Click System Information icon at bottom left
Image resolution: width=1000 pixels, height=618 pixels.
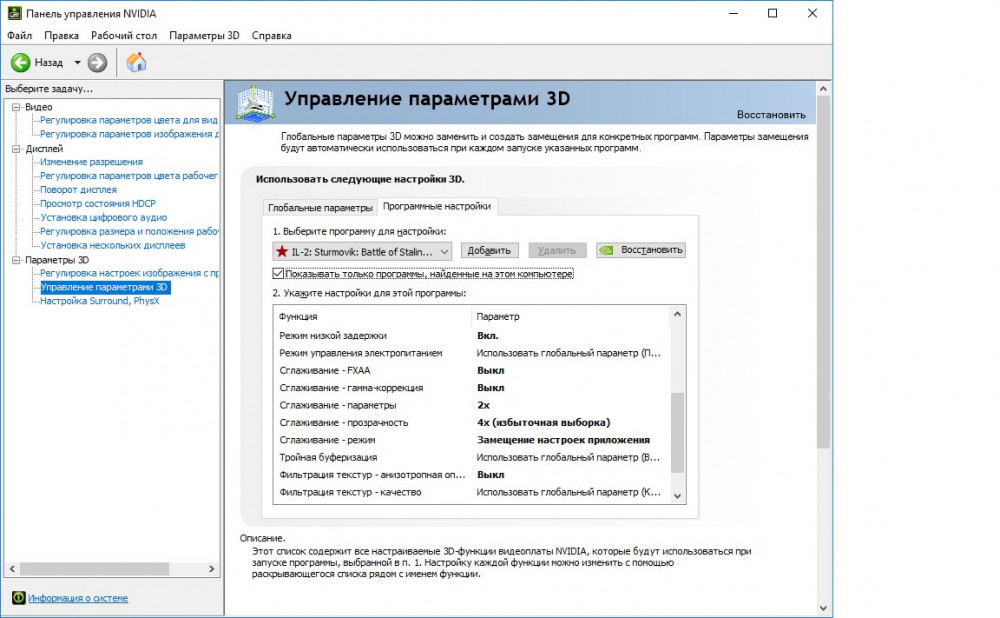click(18, 598)
